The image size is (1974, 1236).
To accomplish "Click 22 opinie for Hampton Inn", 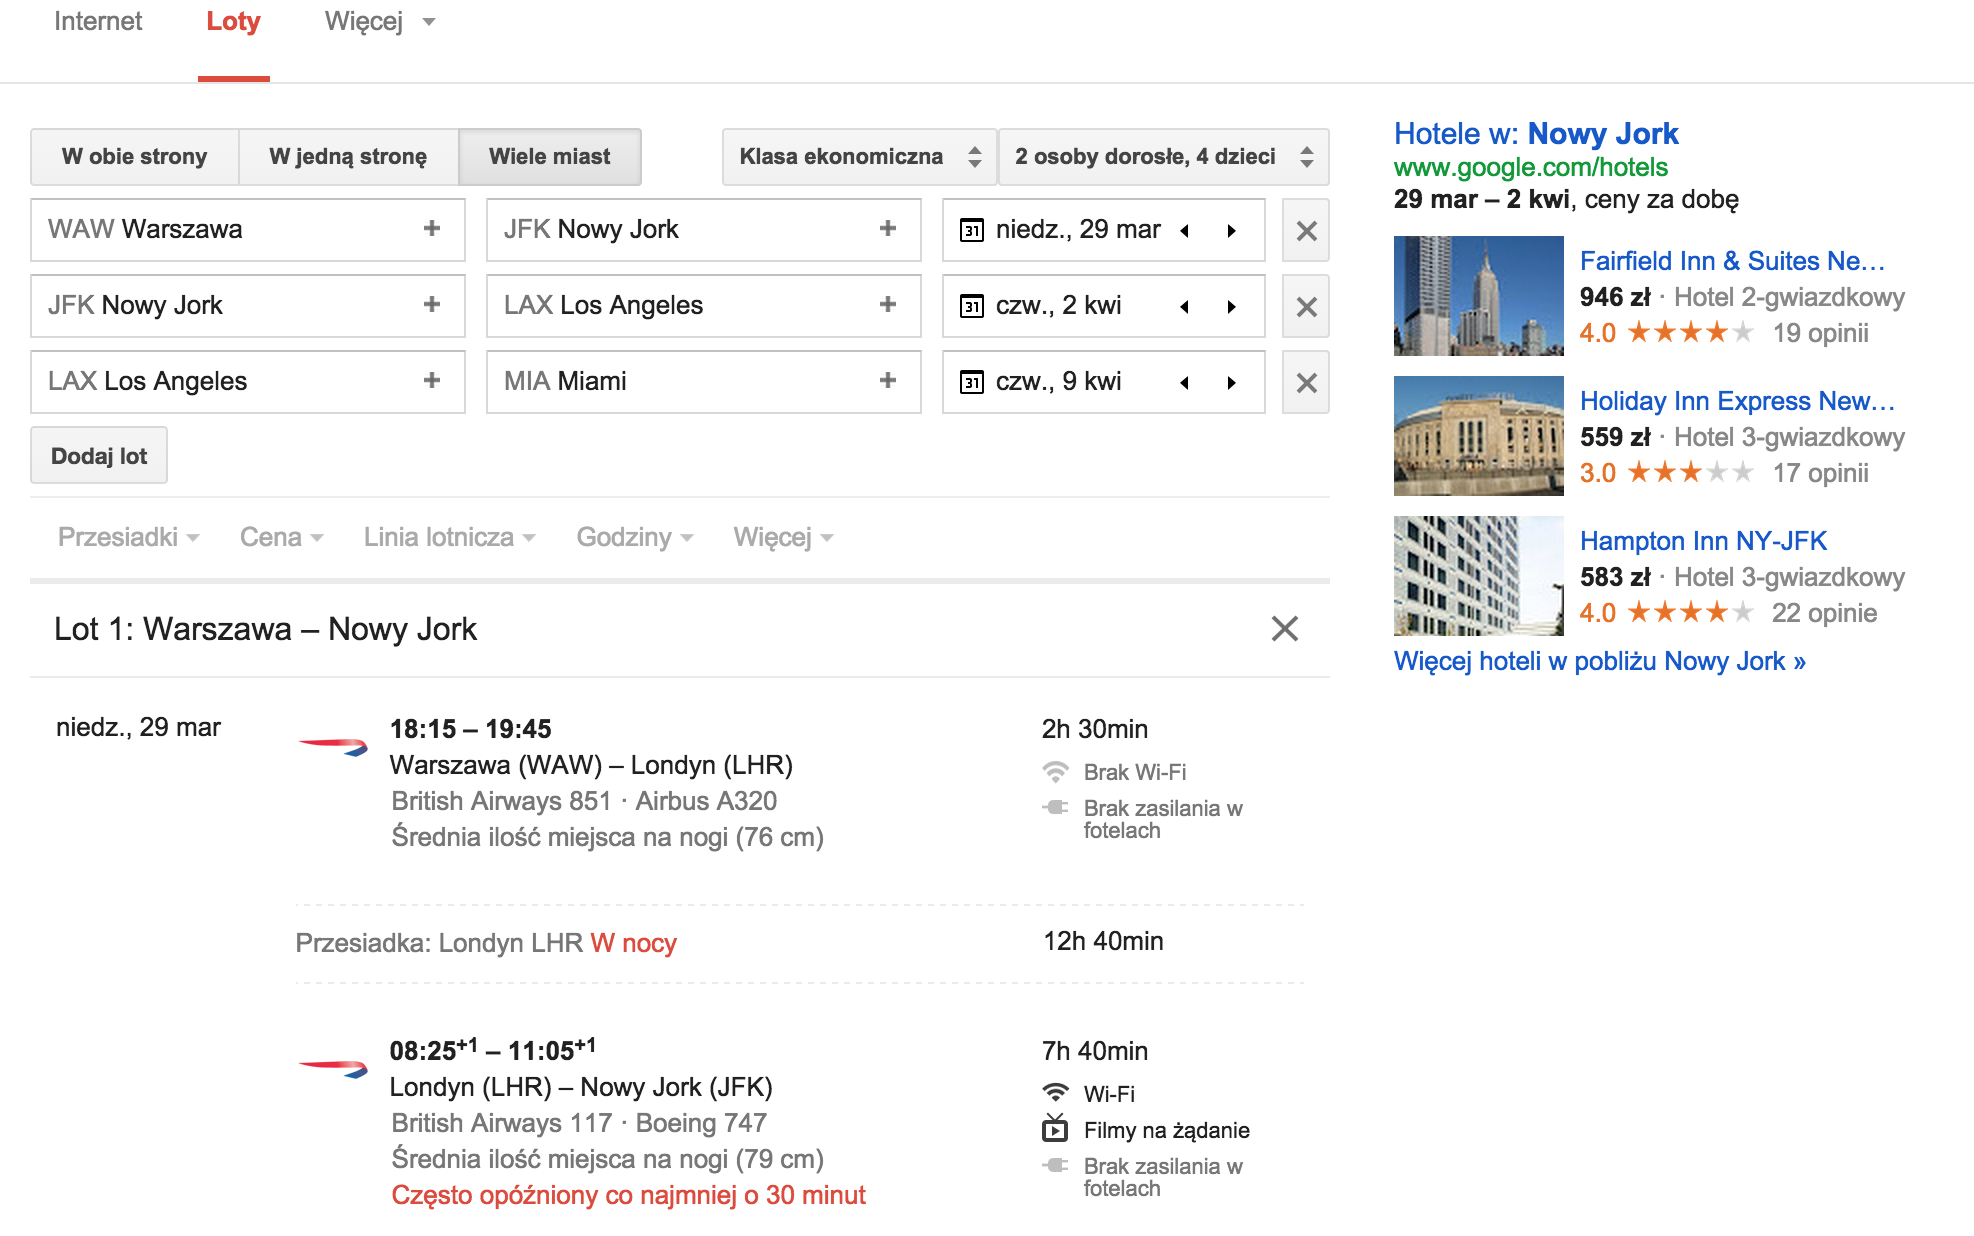I will (x=1824, y=613).
